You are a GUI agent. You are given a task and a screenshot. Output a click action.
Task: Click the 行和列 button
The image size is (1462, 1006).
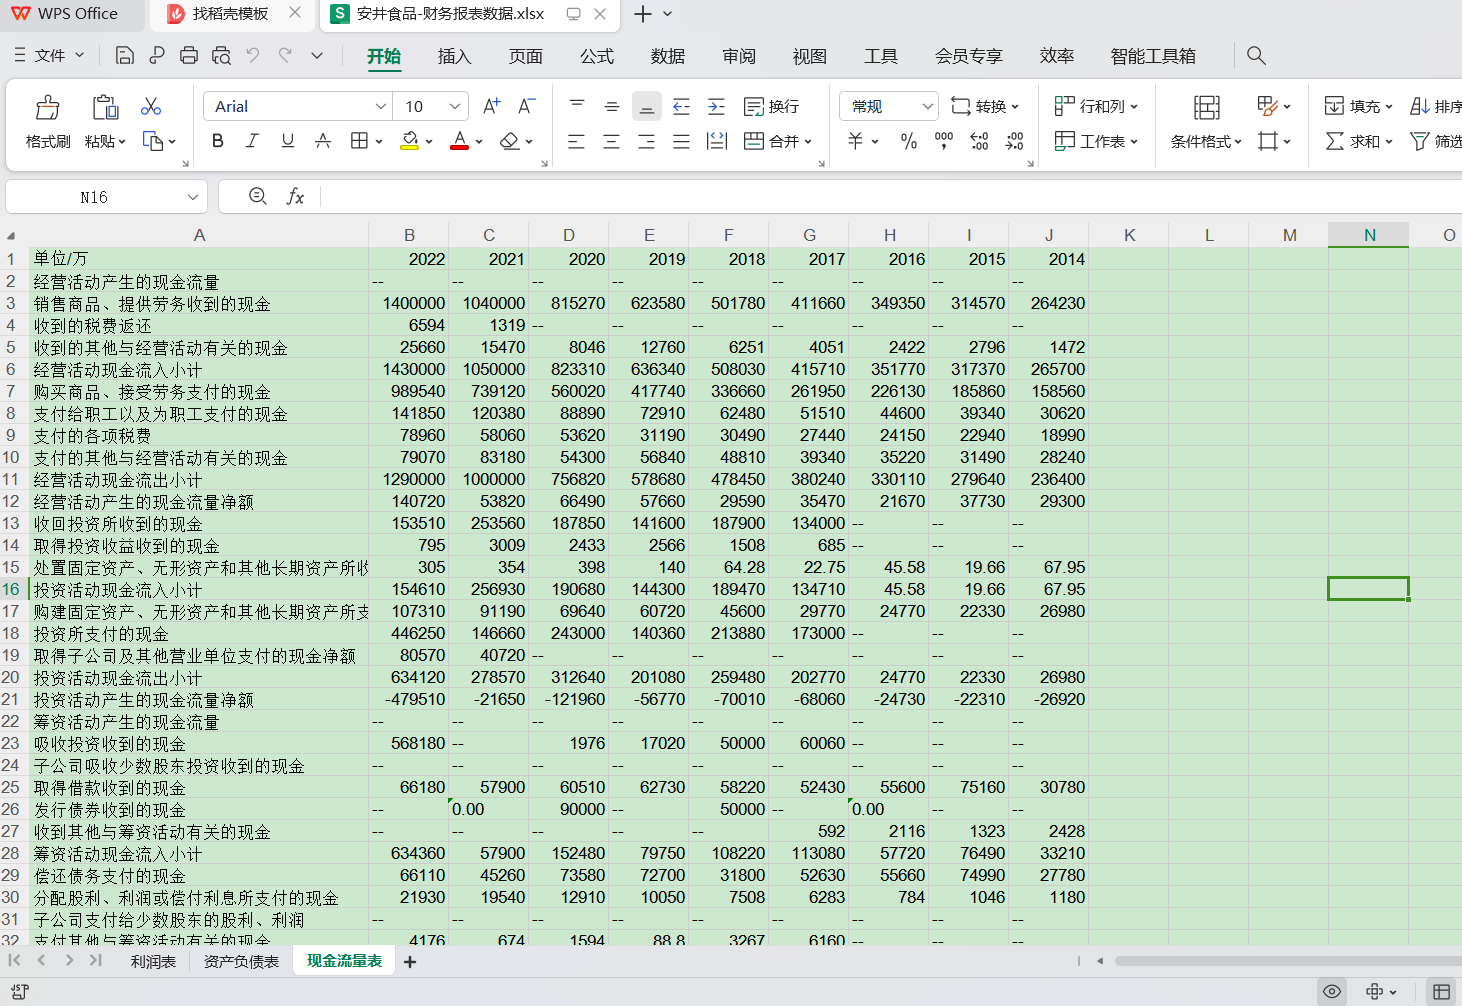click(x=1097, y=106)
